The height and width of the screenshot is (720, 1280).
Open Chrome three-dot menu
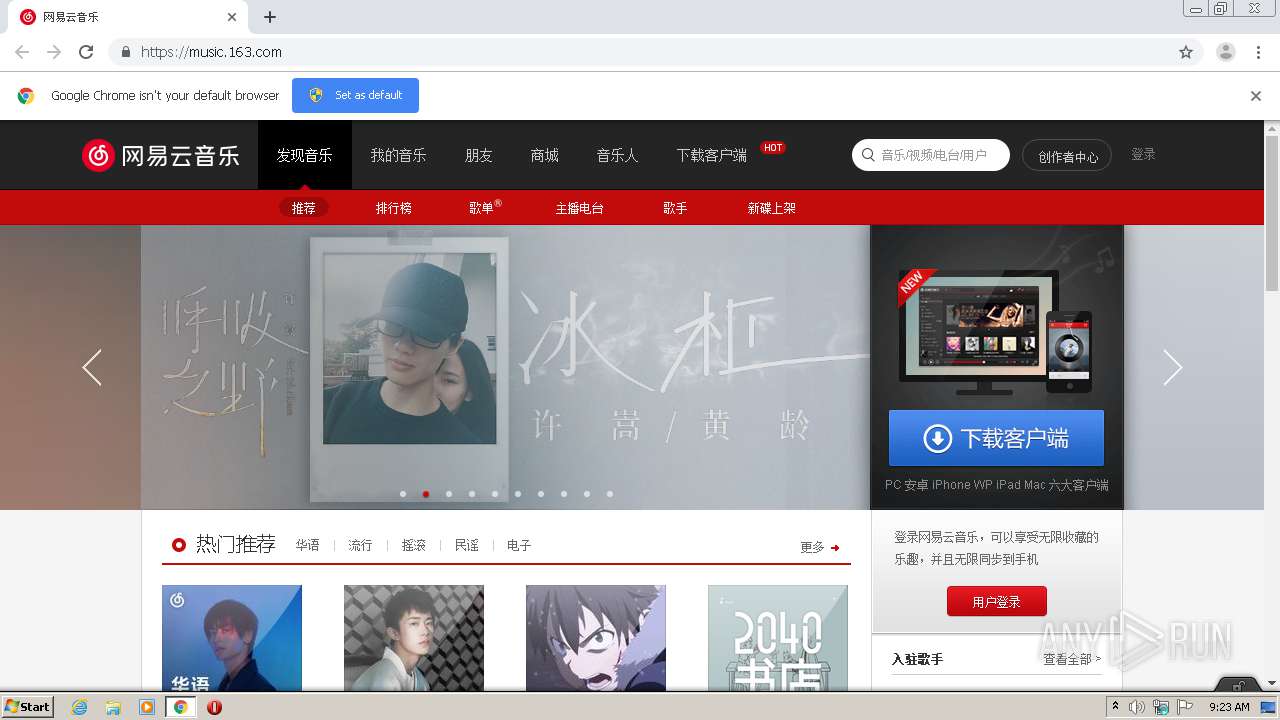point(1259,52)
